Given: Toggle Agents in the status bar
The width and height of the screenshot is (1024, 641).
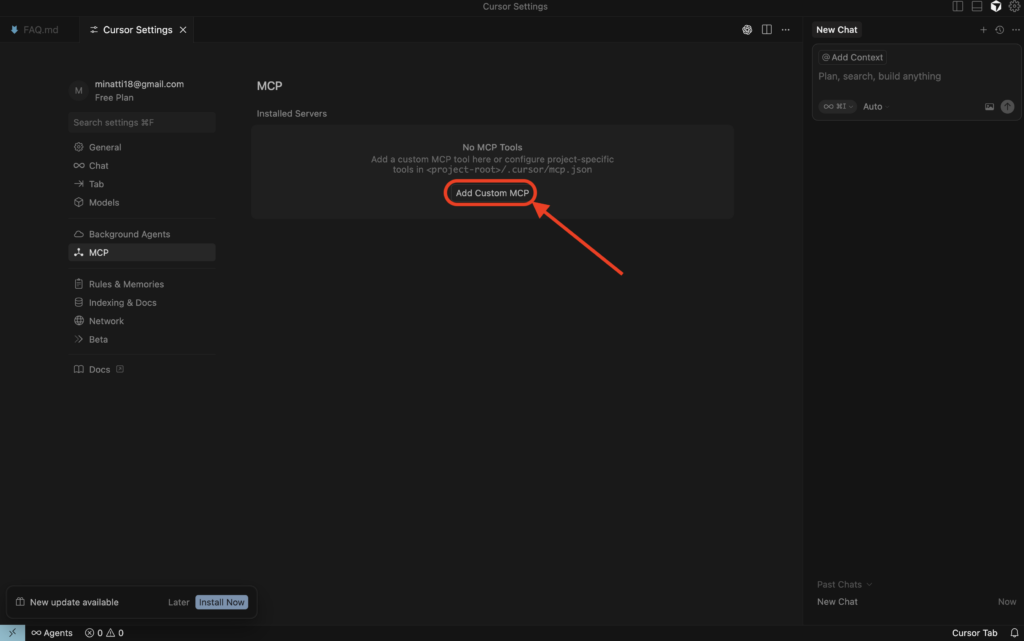Looking at the screenshot, I should [51, 632].
